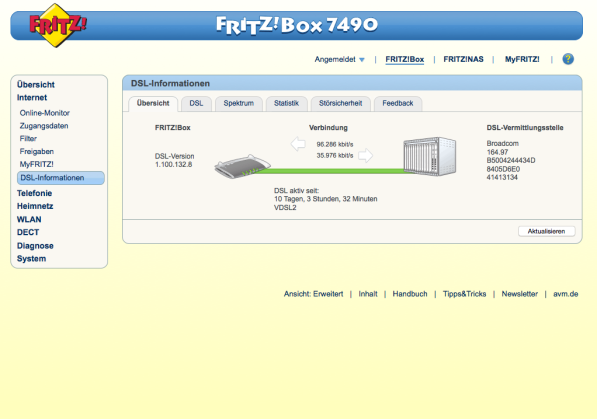Image resolution: width=597 pixels, height=419 pixels.
Task: Expand the Heimnetz menu section
Action: click(x=35, y=206)
